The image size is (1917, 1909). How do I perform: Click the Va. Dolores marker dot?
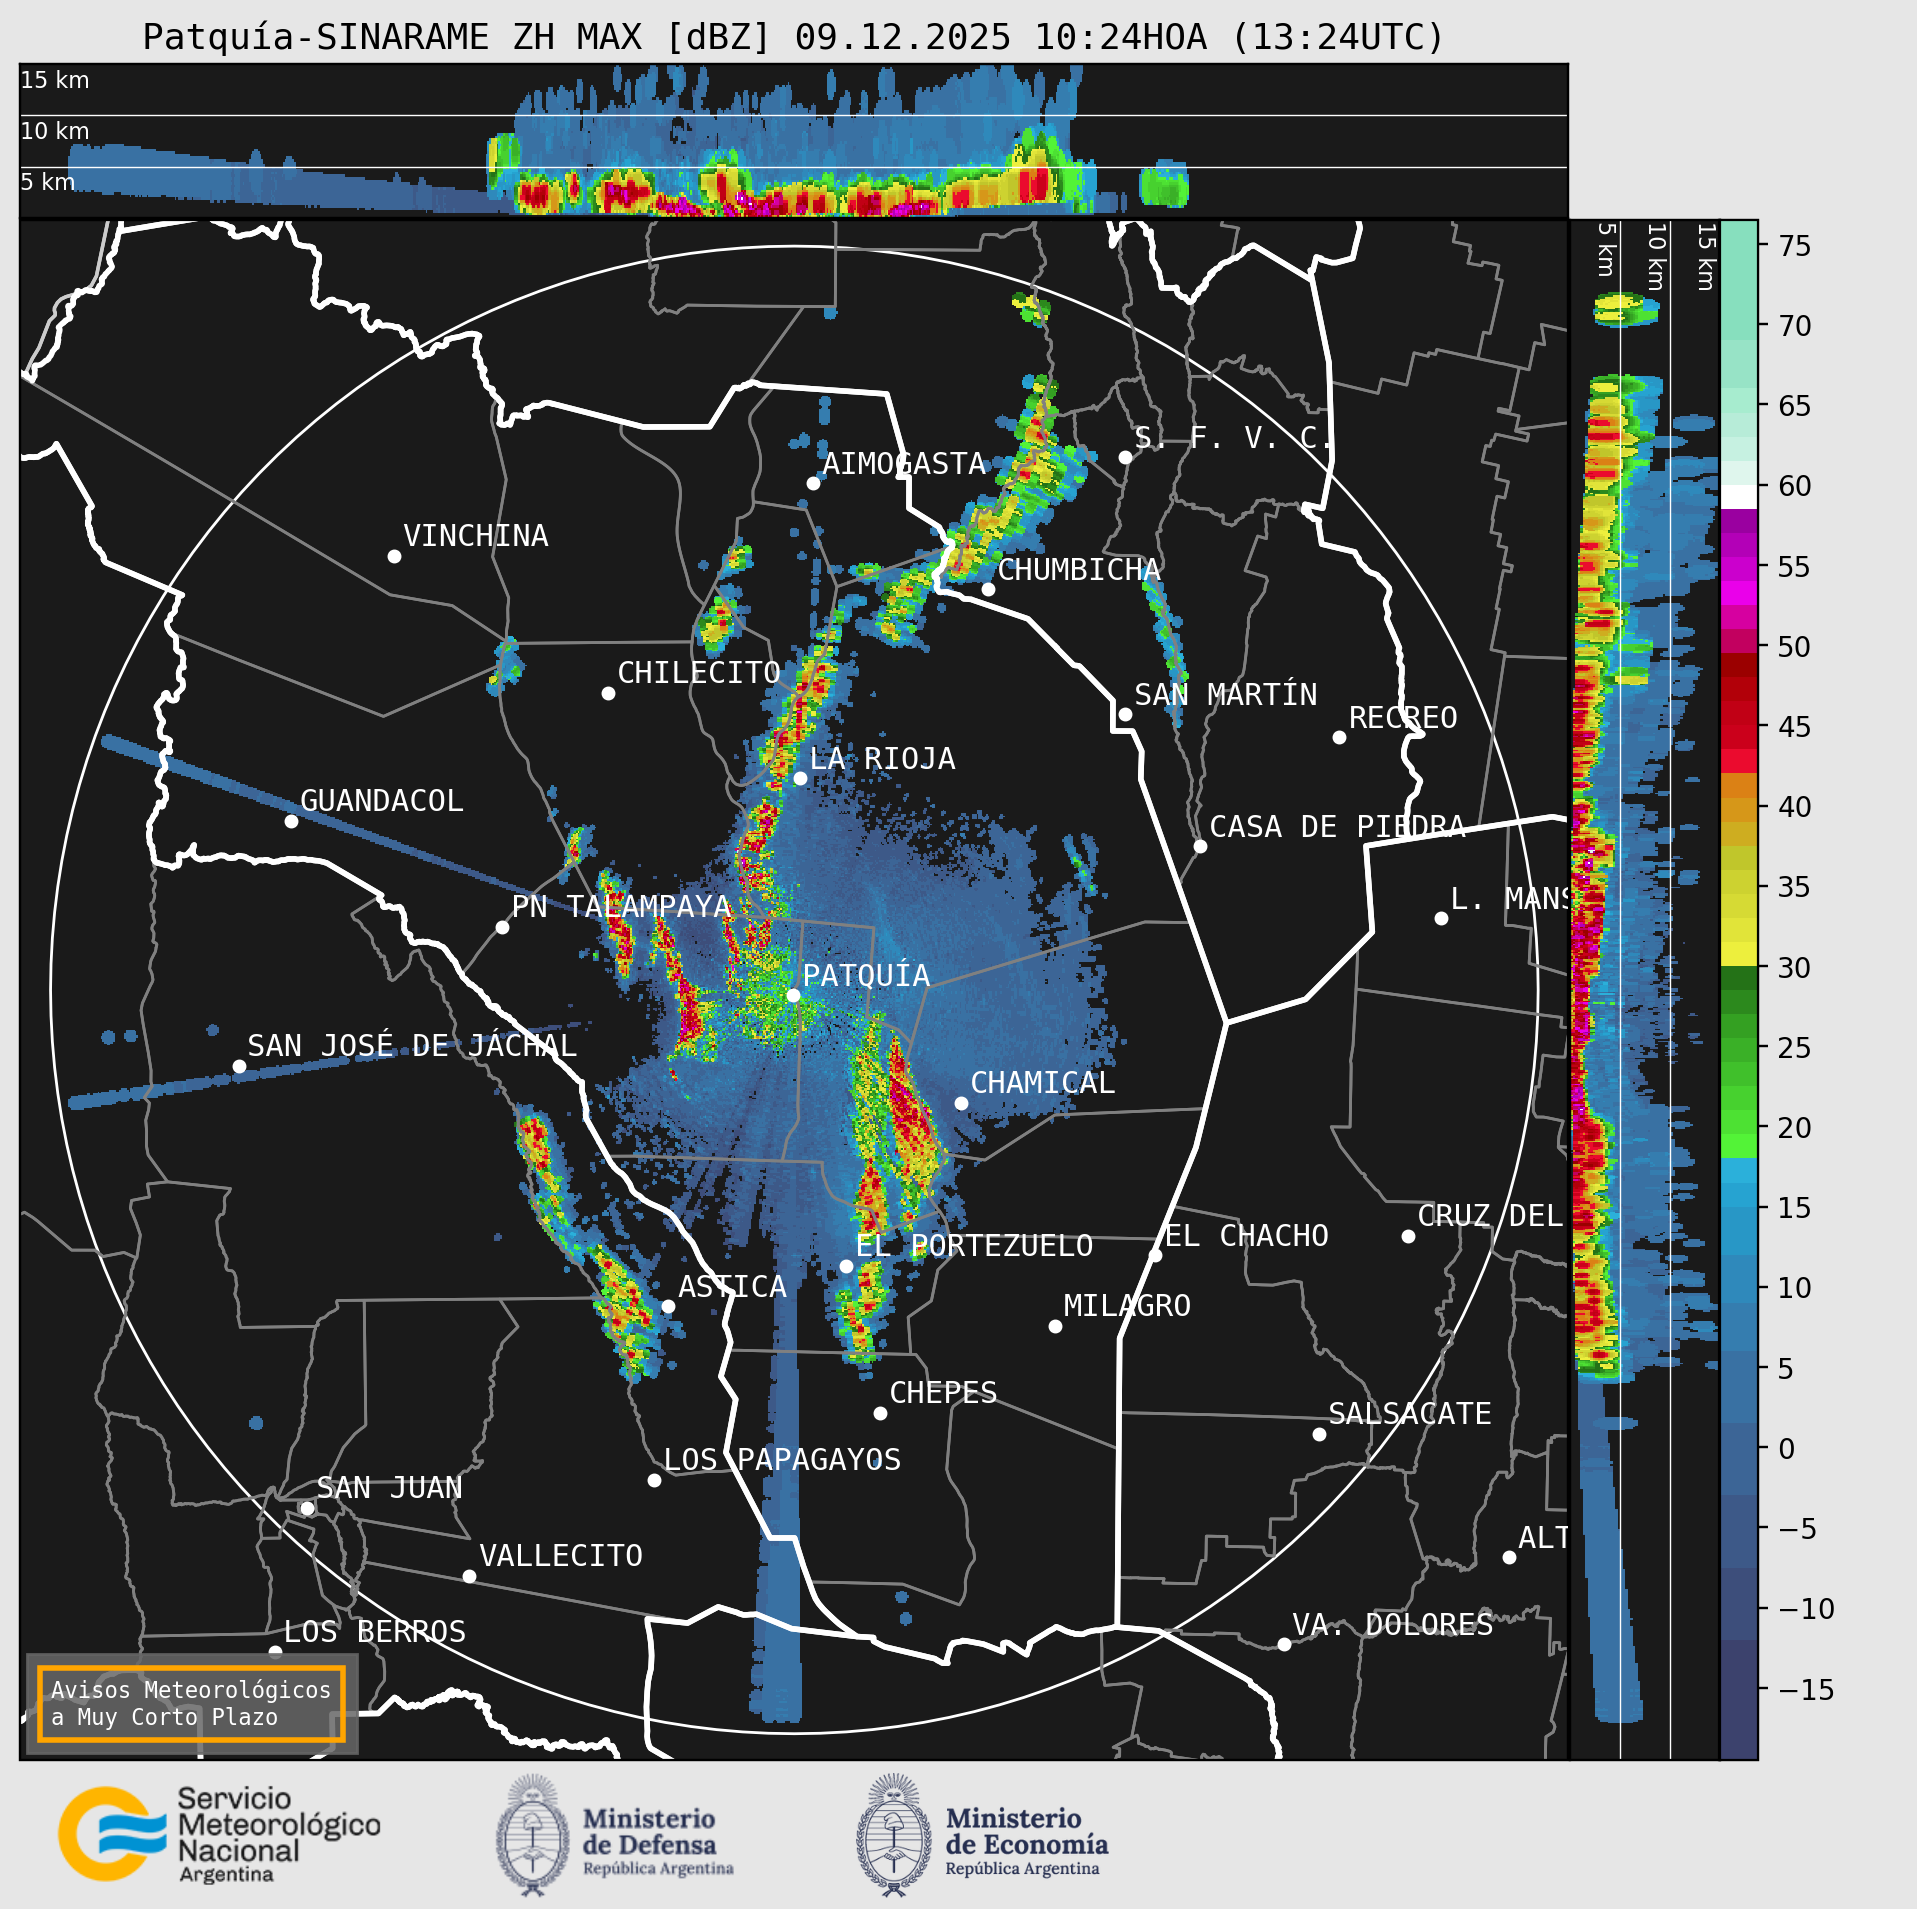click(x=1284, y=1644)
